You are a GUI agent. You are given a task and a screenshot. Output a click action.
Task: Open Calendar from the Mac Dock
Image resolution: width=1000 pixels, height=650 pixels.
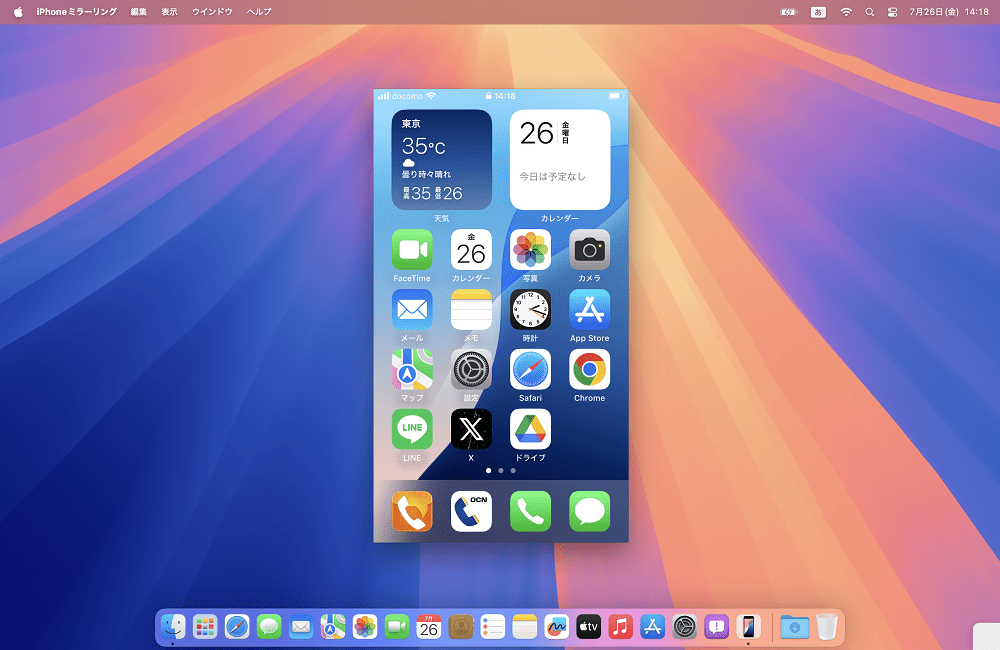point(429,627)
